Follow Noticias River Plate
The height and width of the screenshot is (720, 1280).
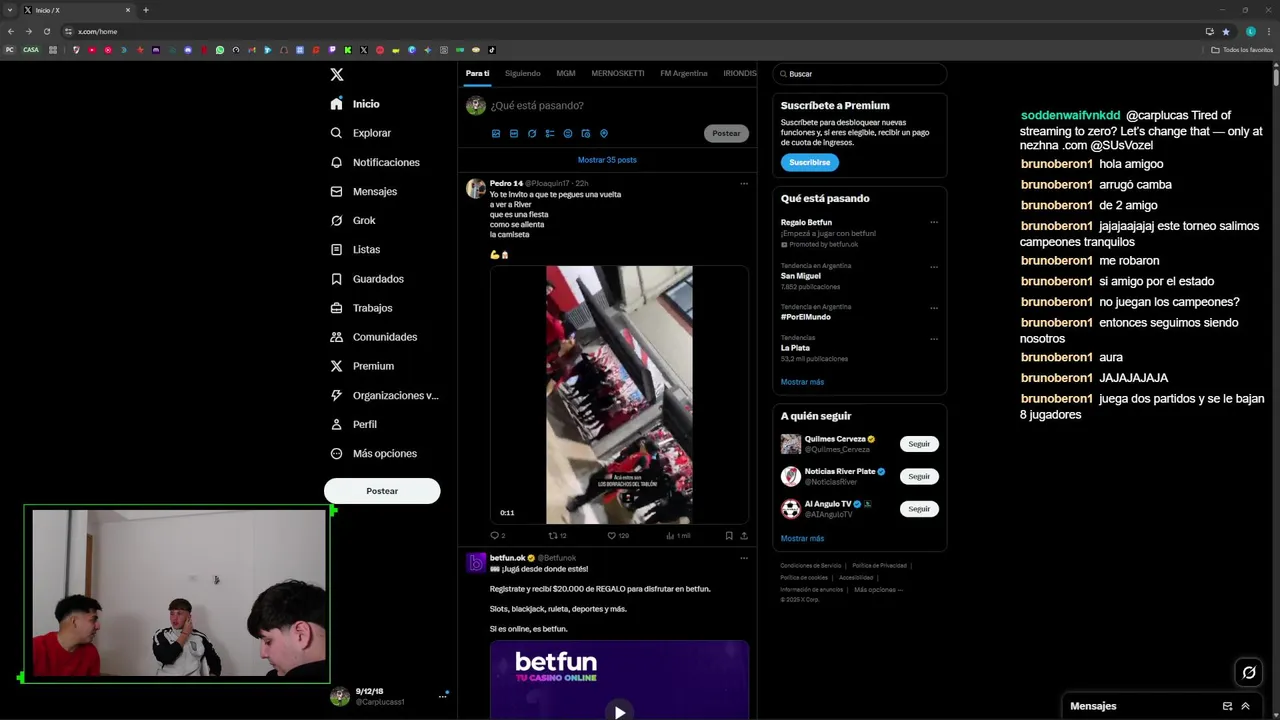click(919, 476)
